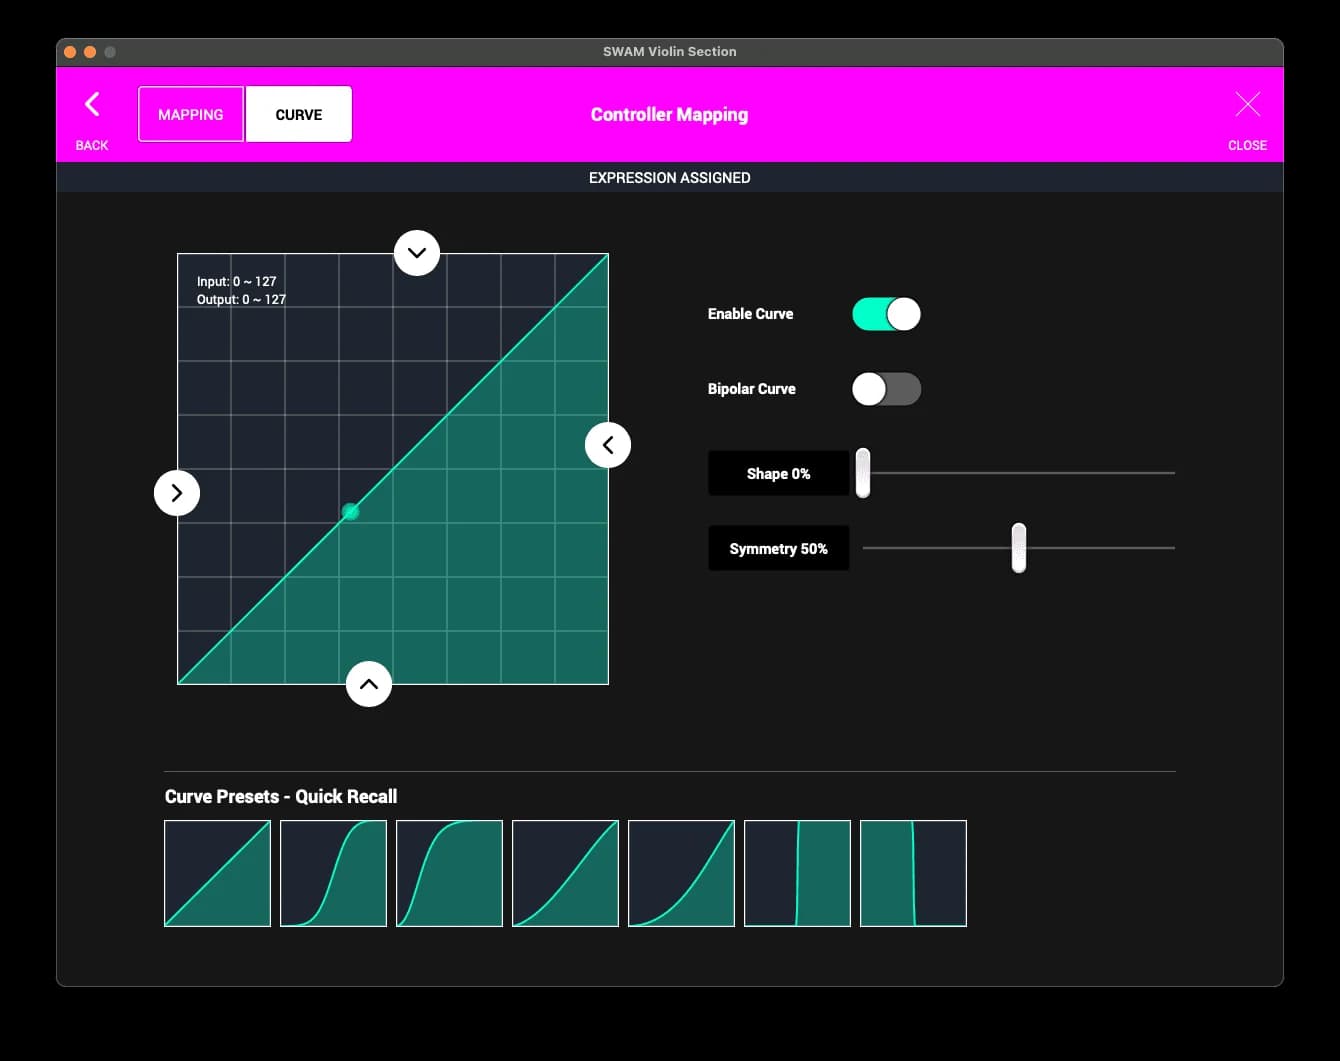Screen dimensions: 1340x1061
Task: Switch to the MAPPING tab
Action: 191,114
